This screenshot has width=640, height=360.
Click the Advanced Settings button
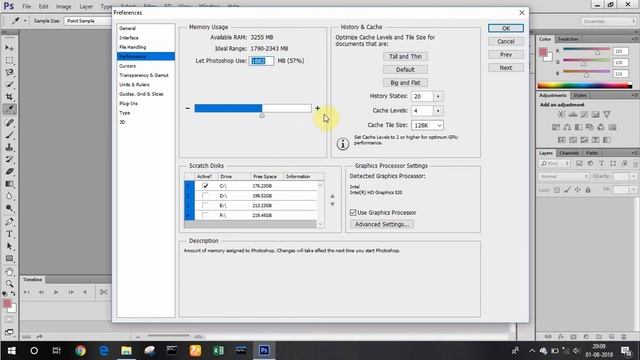pos(382,224)
